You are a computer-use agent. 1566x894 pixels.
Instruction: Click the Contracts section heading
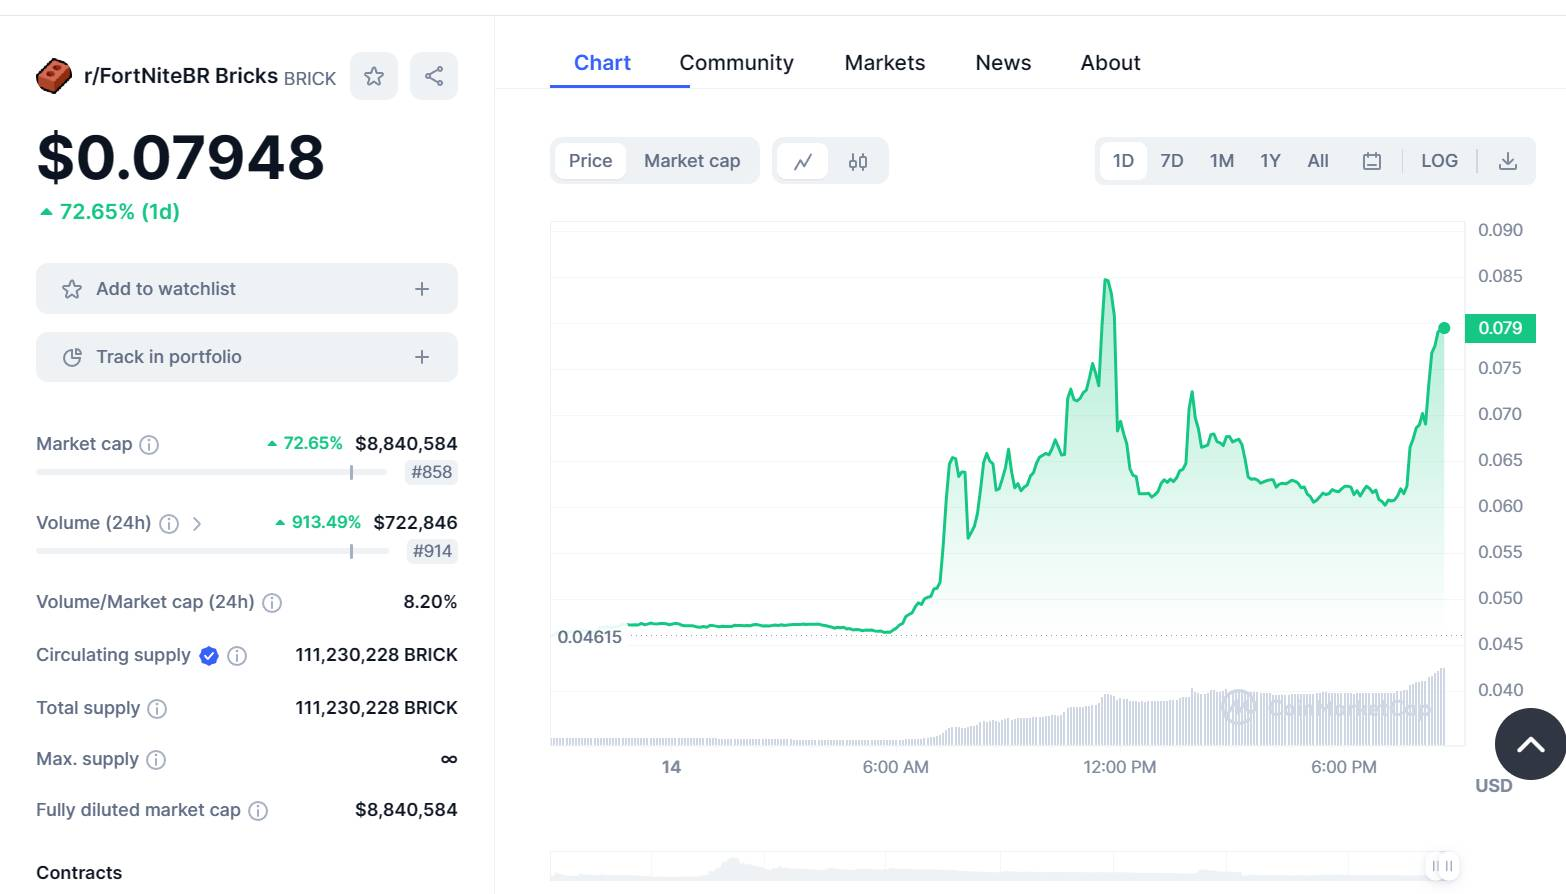[79, 873]
